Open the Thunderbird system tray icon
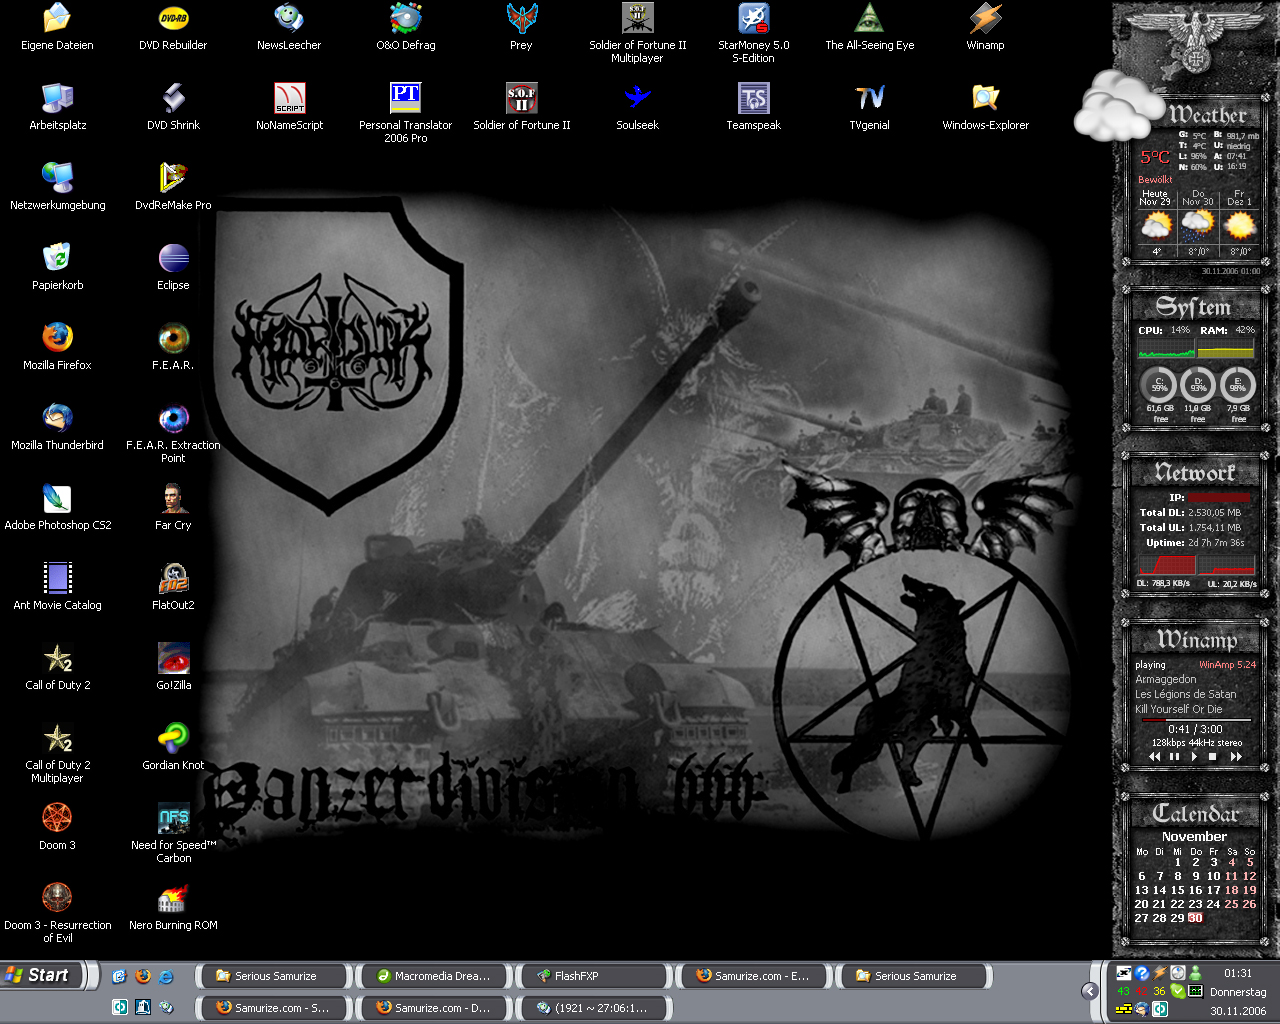The image size is (1280, 1024). pyautogui.click(x=1142, y=1009)
